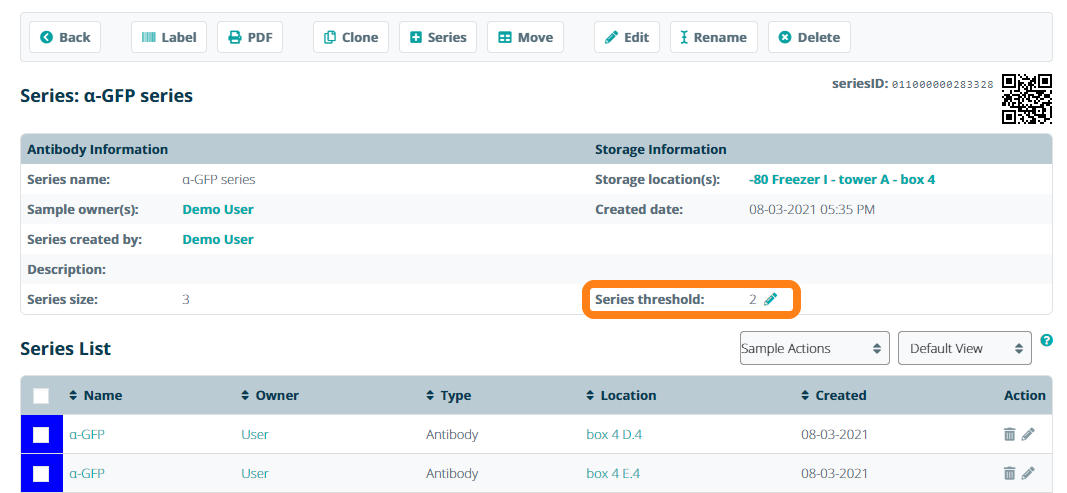Image resolution: width=1067 pixels, height=493 pixels.
Task: Click the pencil icon beside Series threshold
Action: pyautogui.click(x=770, y=299)
